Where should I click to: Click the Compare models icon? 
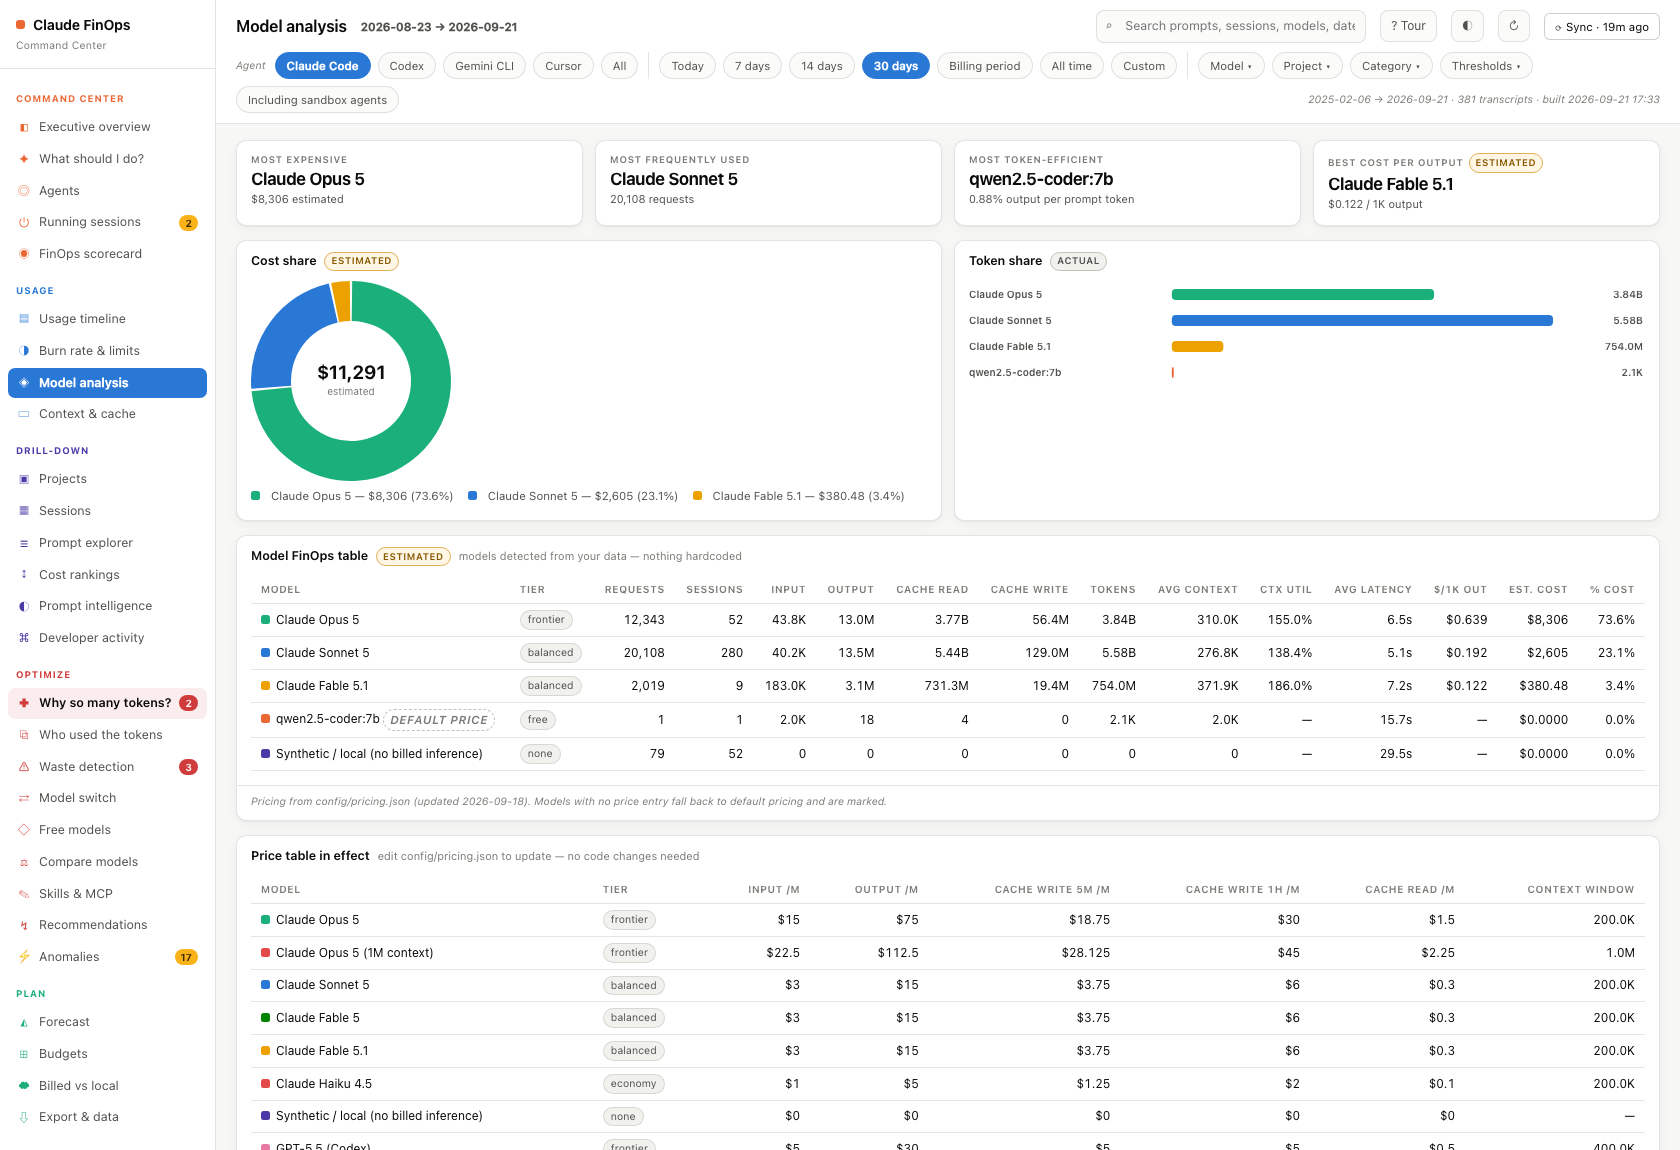tap(24, 862)
